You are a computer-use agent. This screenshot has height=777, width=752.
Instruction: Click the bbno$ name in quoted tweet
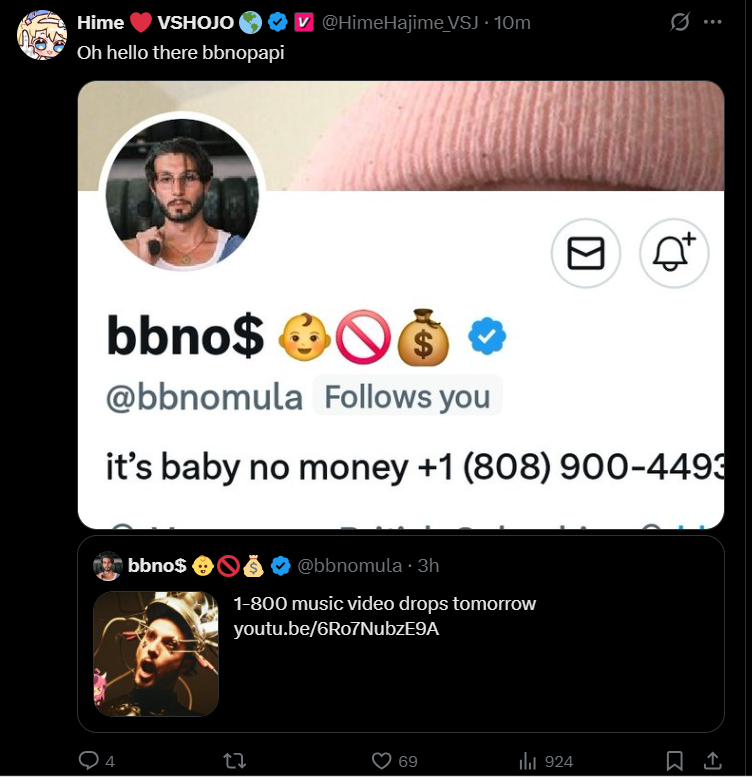(x=157, y=565)
